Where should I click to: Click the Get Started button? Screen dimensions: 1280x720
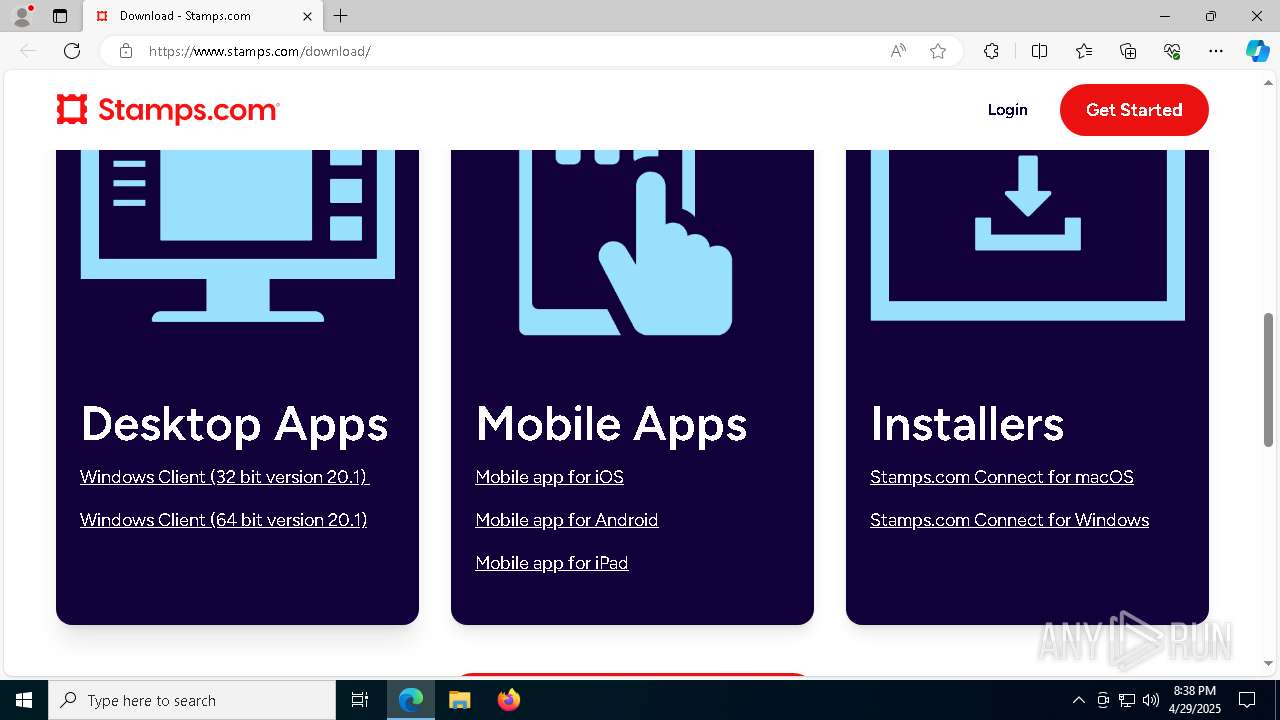click(x=1134, y=110)
